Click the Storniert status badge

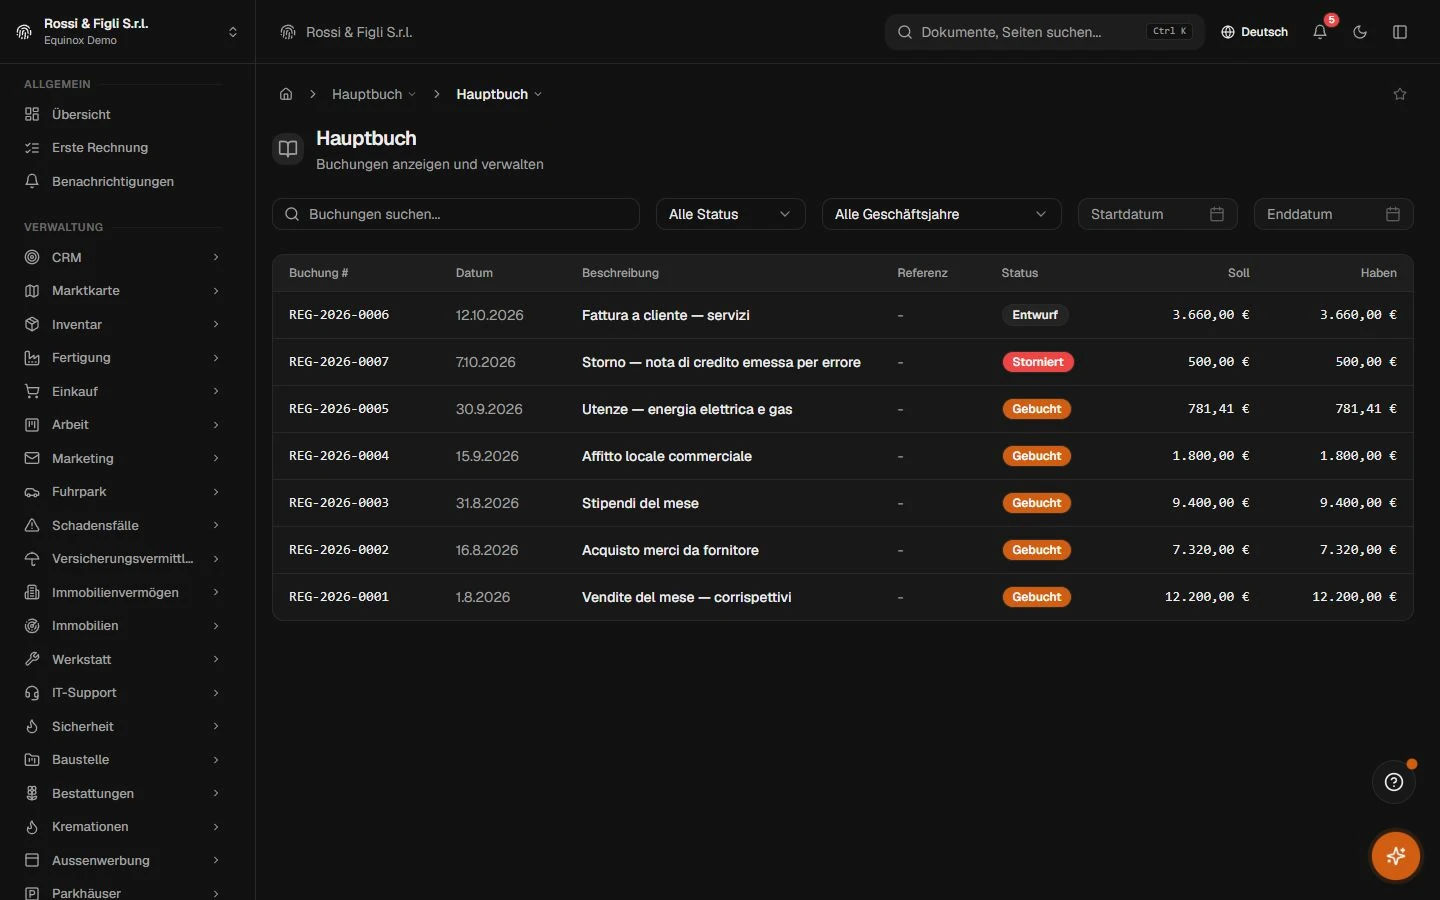(1038, 362)
